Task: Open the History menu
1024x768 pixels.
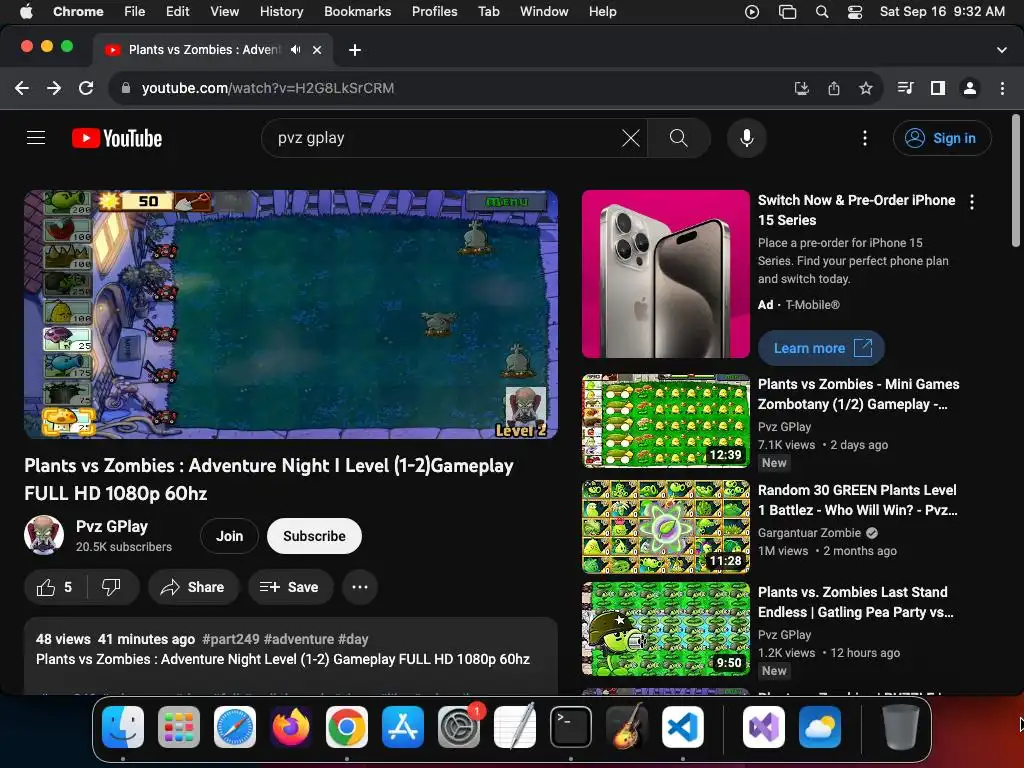Action: [281, 12]
